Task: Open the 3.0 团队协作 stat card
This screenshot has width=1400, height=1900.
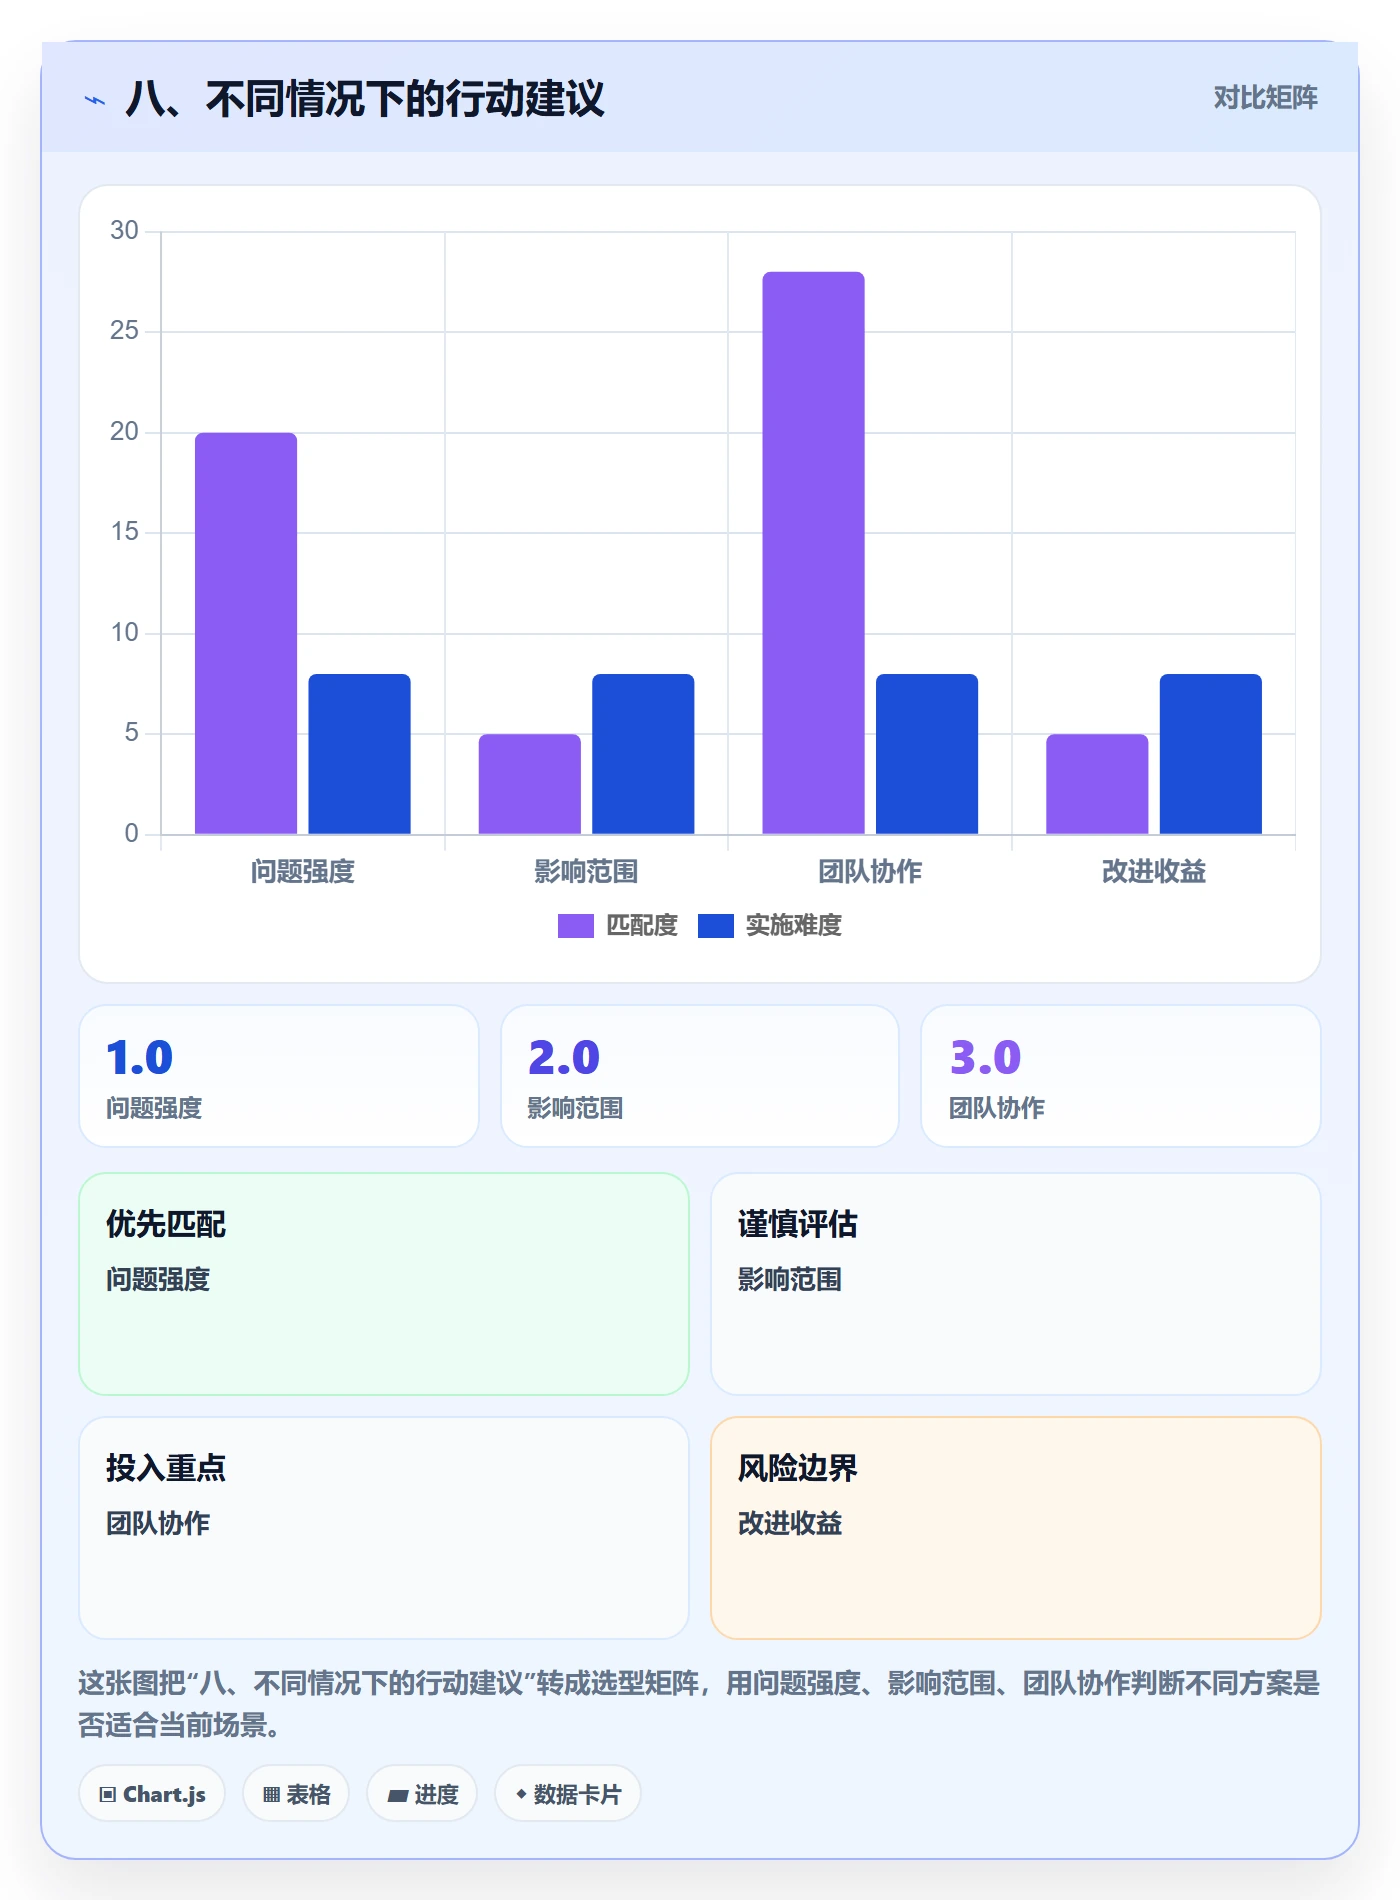Action: [x=1121, y=1076]
